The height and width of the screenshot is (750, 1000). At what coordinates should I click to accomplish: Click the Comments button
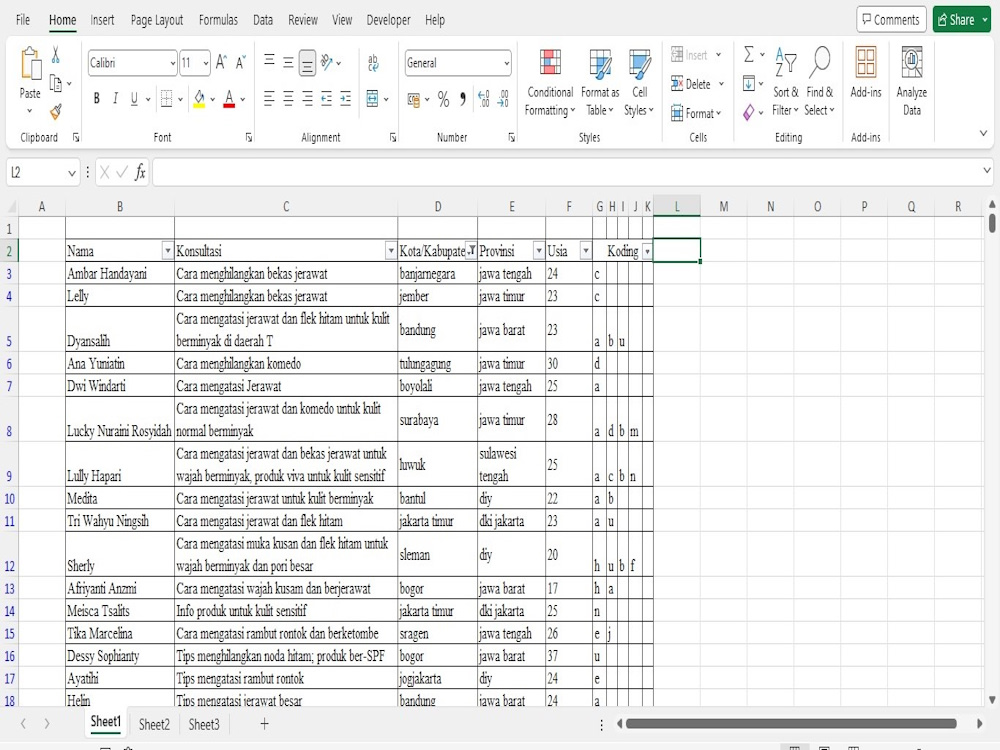890,20
